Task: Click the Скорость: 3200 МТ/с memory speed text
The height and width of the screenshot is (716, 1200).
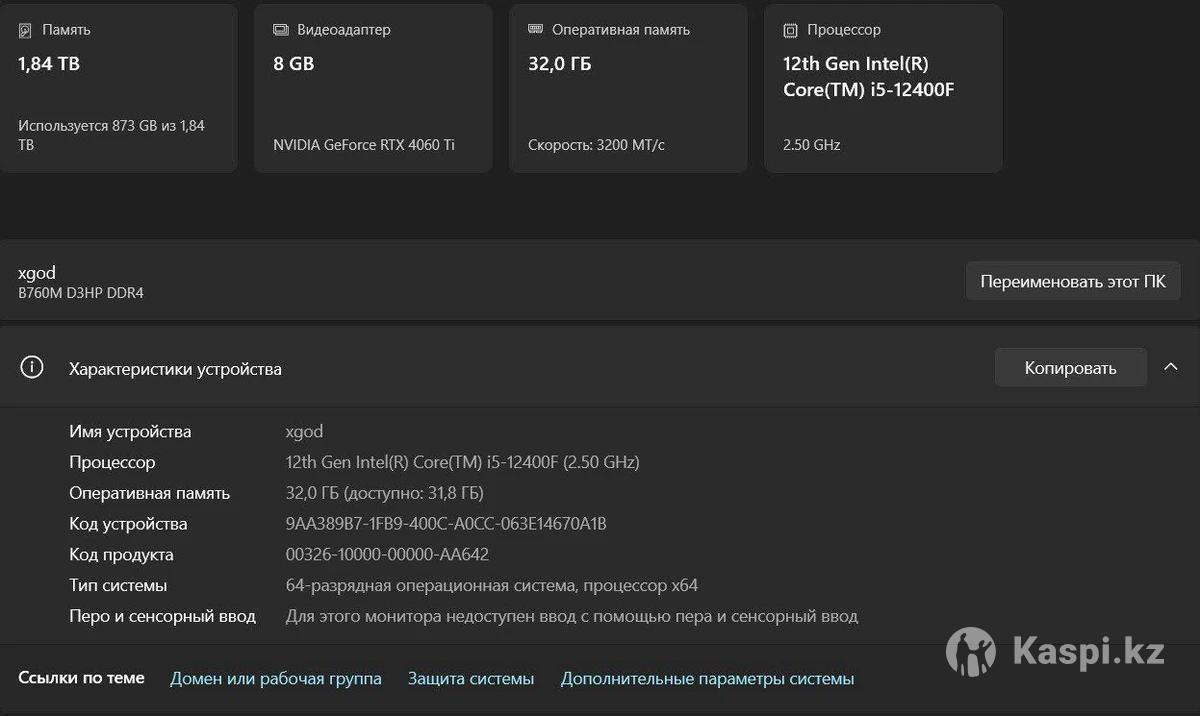Action: 596,145
